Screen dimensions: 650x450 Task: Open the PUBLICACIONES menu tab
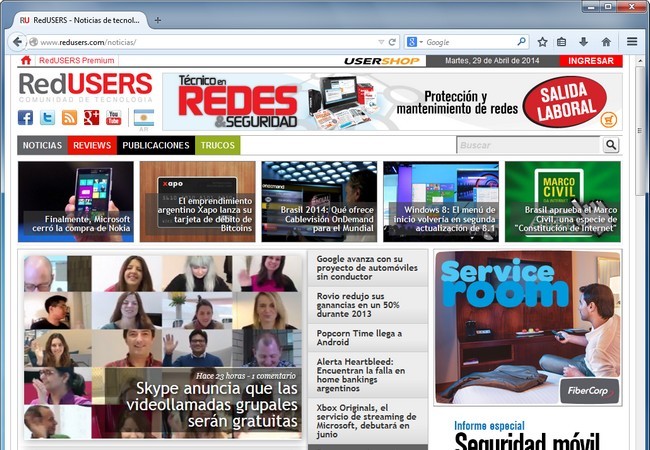coord(156,145)
